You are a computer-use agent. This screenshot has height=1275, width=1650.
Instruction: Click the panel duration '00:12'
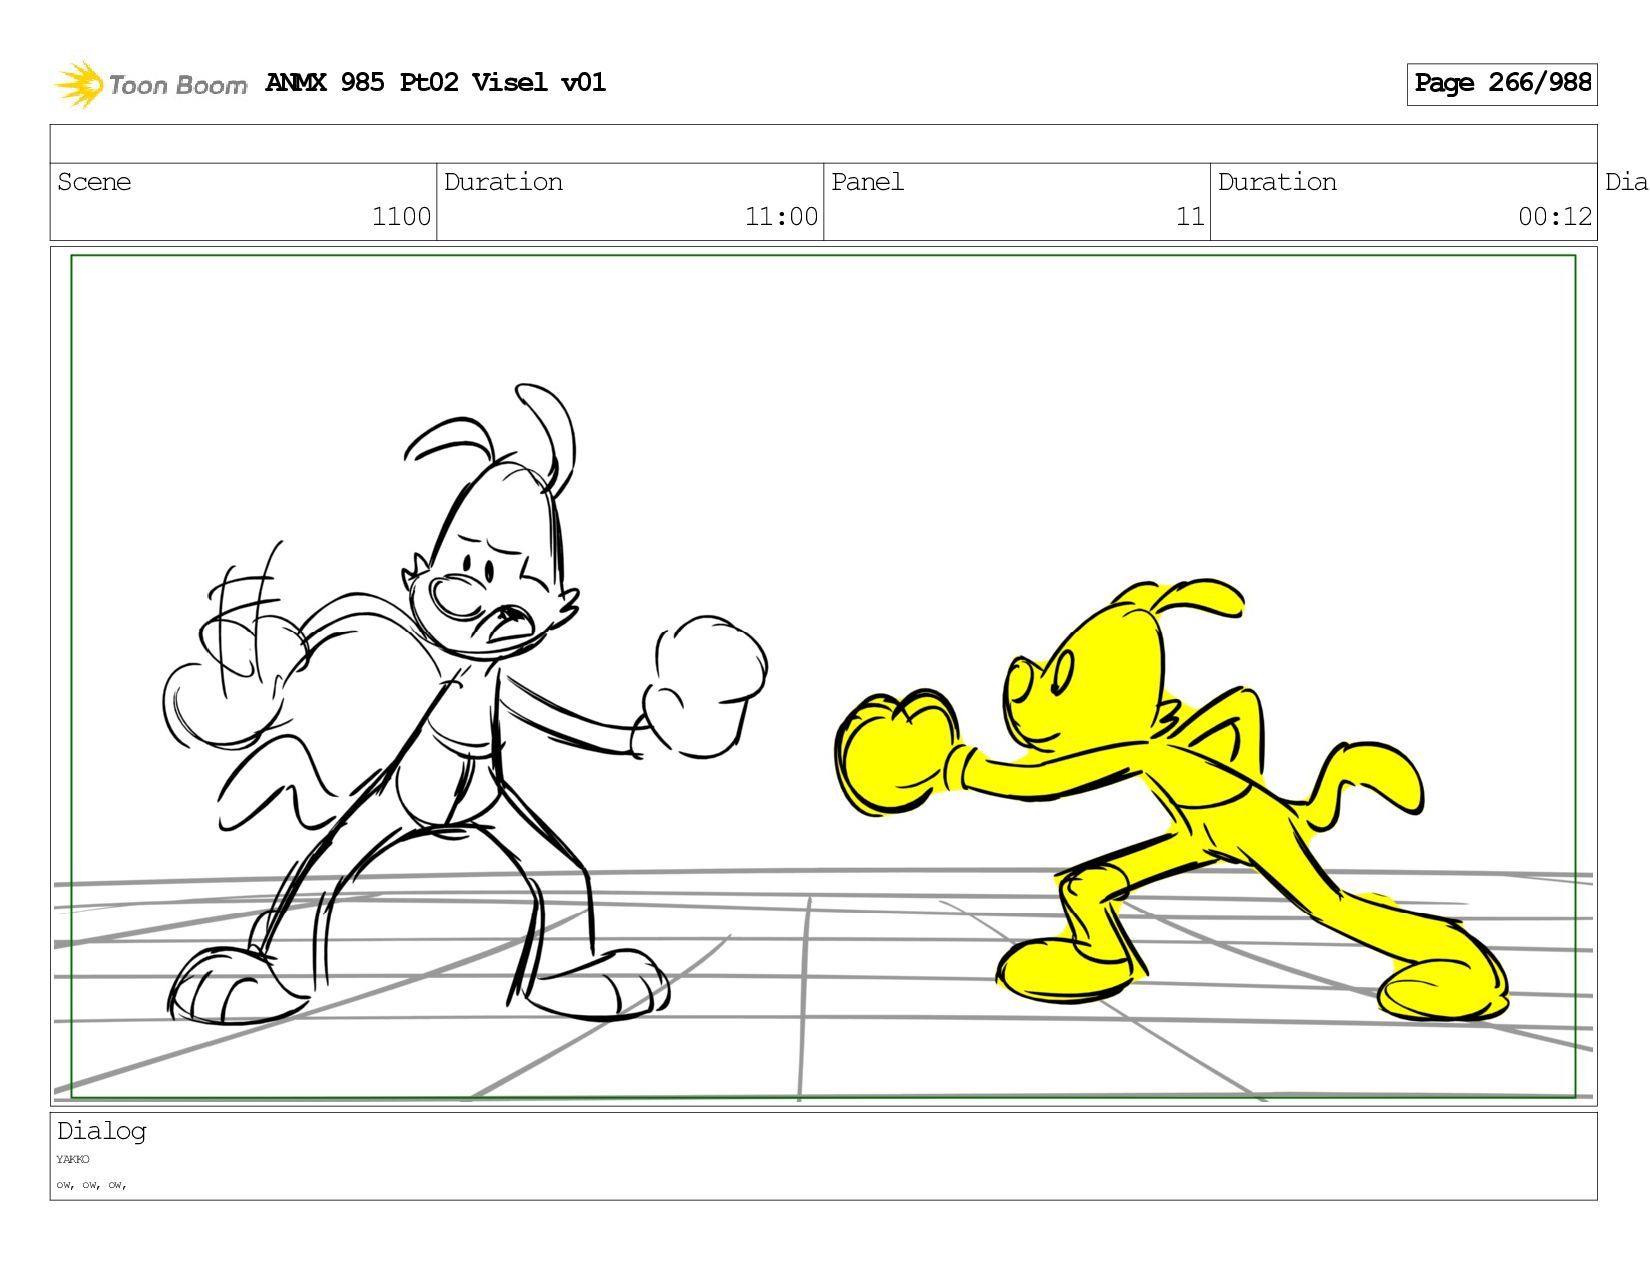pos(1555,217)
